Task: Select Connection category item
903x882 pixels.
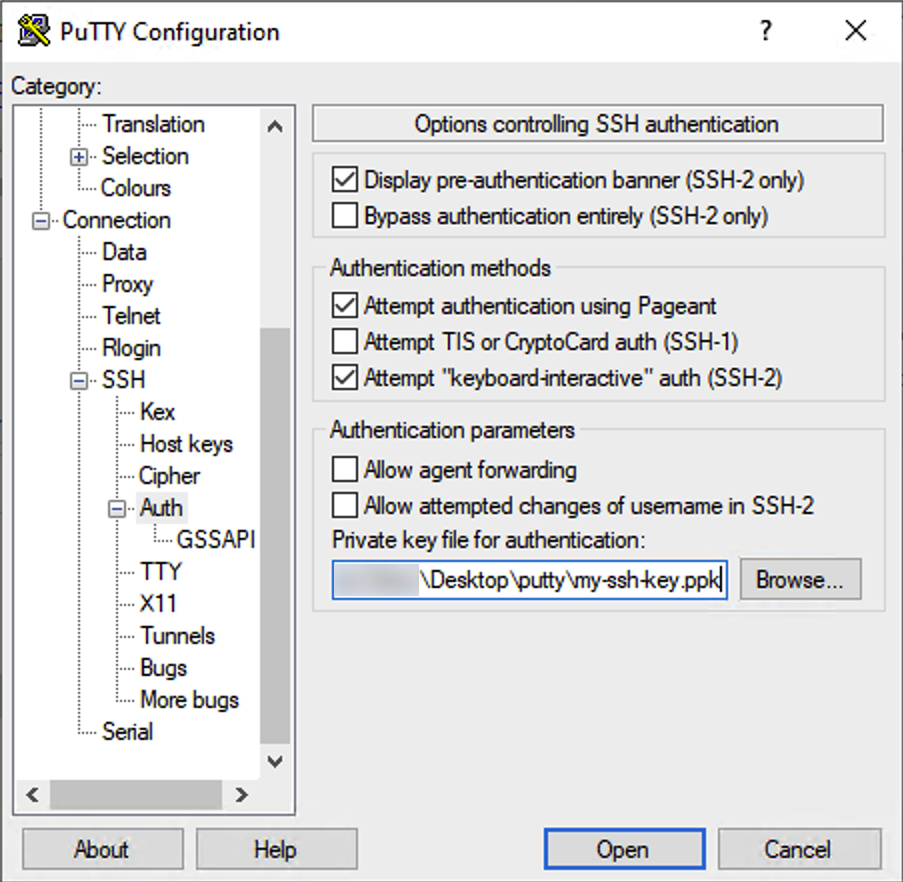Action: tap(116, 220)
